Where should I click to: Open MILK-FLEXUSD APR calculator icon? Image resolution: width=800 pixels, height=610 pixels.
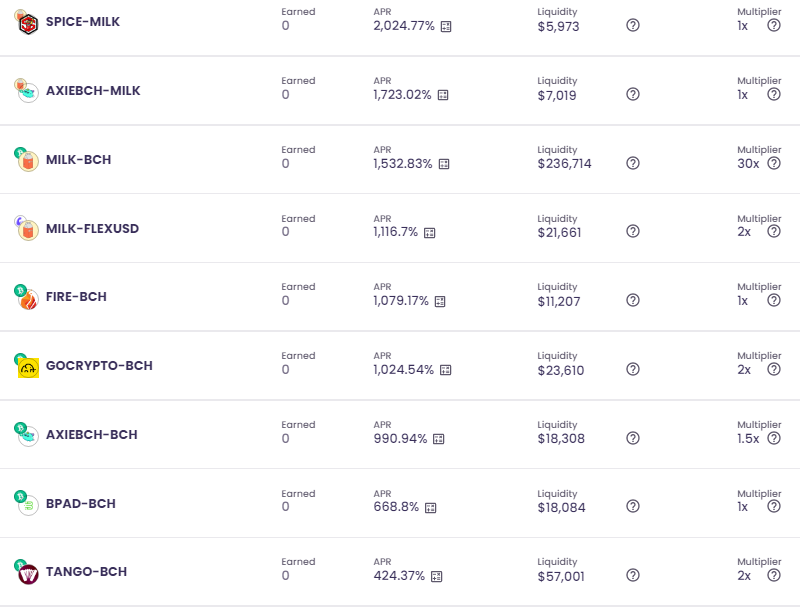430,233
